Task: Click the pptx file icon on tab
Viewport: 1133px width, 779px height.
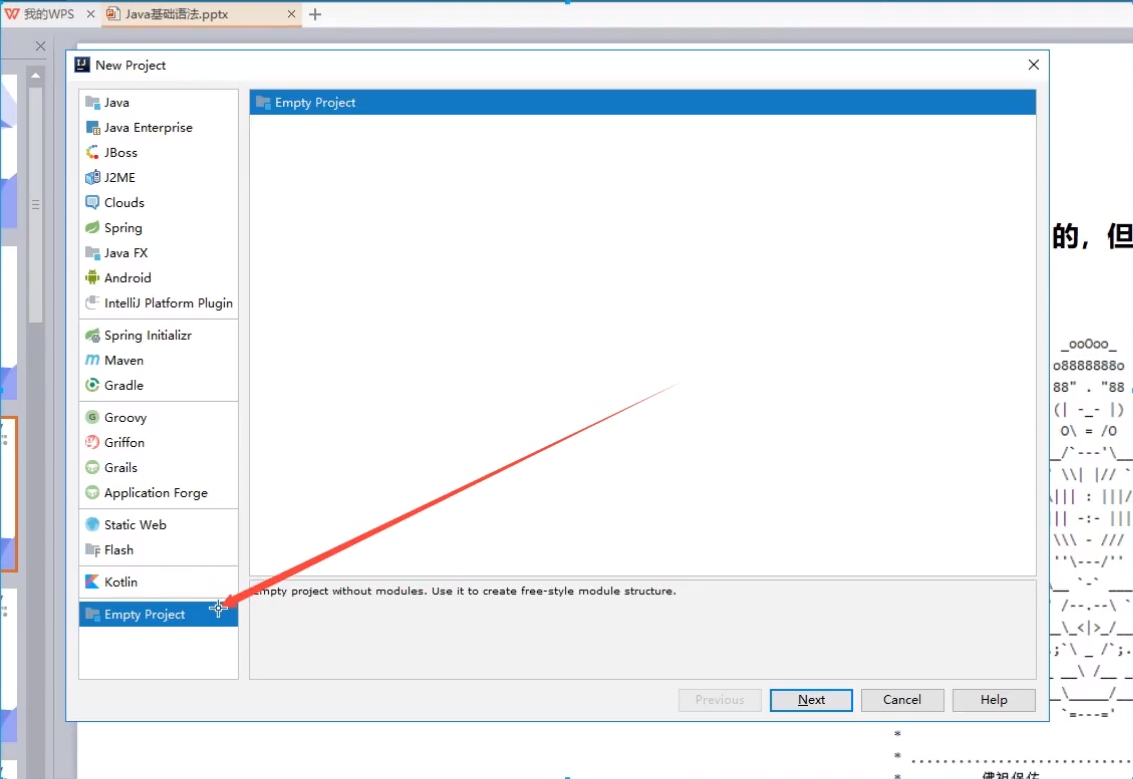Action: [x=113, y=14]
